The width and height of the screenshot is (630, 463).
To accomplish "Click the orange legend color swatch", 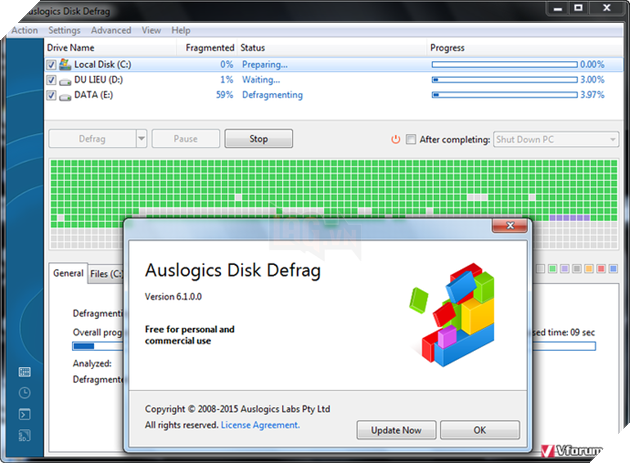I will tap(589, 268).
